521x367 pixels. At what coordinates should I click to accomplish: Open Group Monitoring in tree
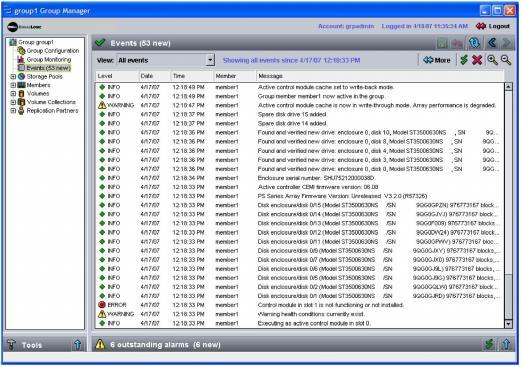tap(49, 59)
